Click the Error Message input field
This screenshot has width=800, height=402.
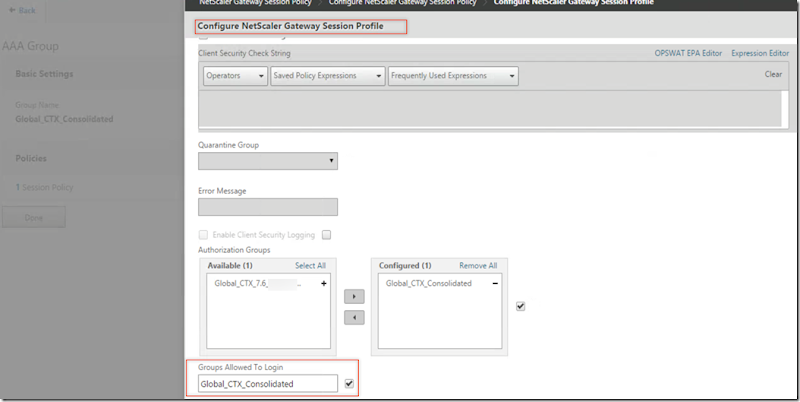268,207
